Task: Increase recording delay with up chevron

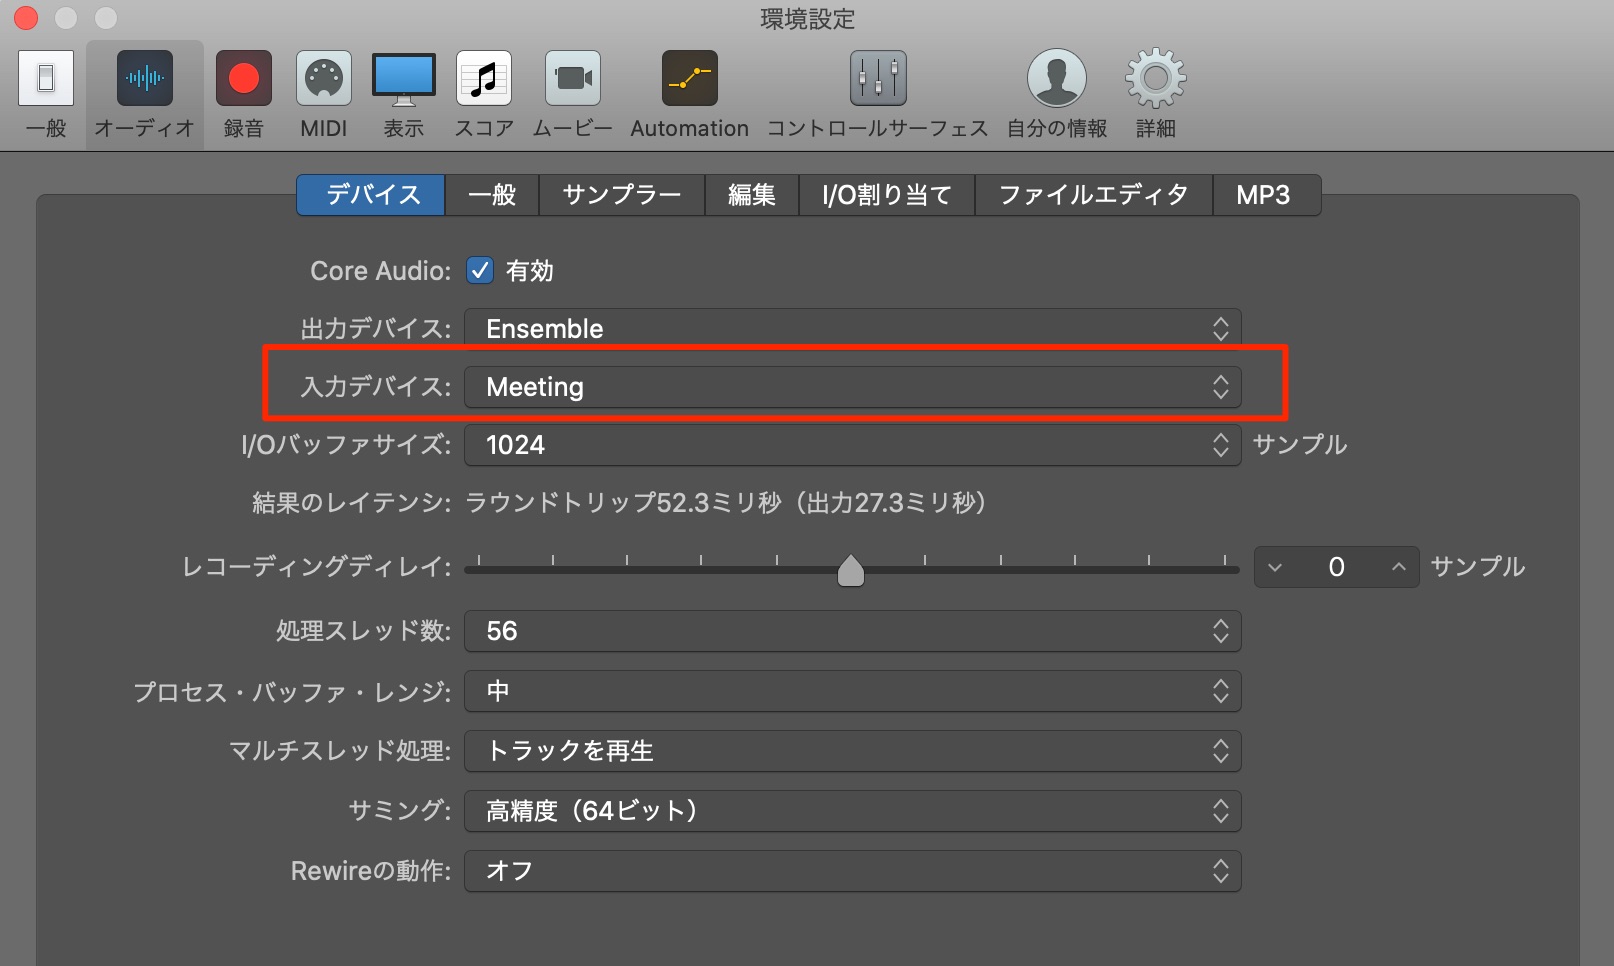Action: [1399, 567]
